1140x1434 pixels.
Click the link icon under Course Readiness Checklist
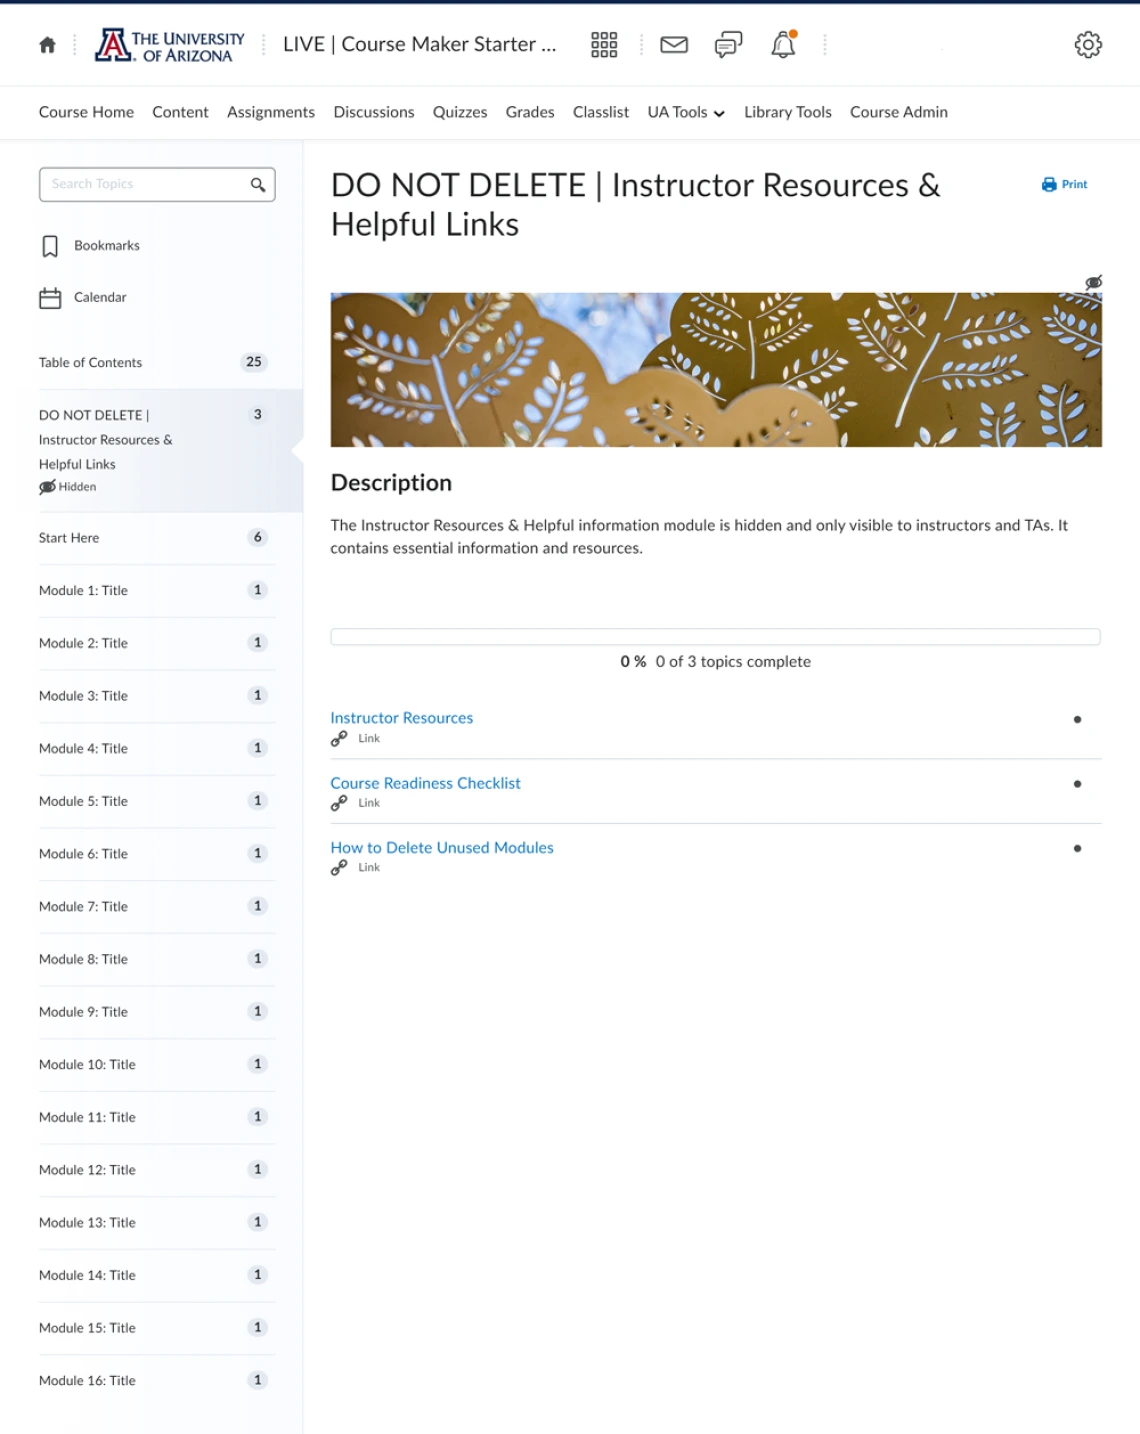339,803
